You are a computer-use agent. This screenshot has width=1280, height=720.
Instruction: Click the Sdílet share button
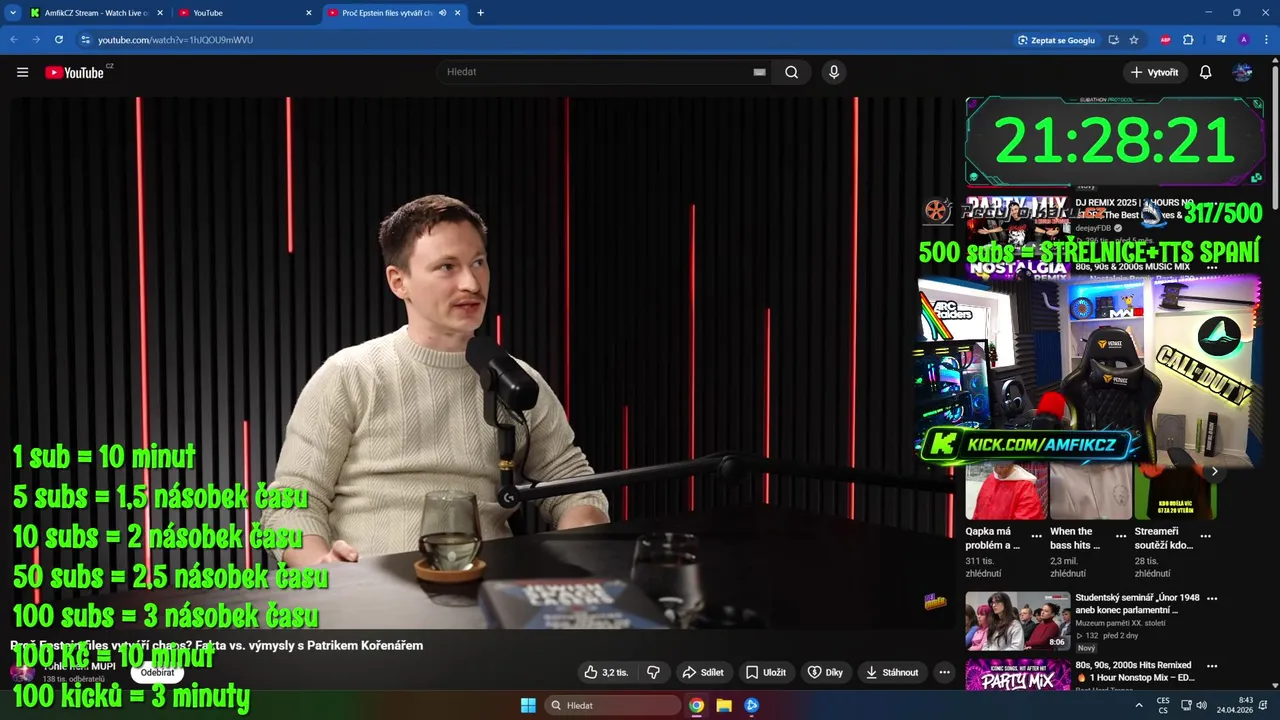(702, 673)
